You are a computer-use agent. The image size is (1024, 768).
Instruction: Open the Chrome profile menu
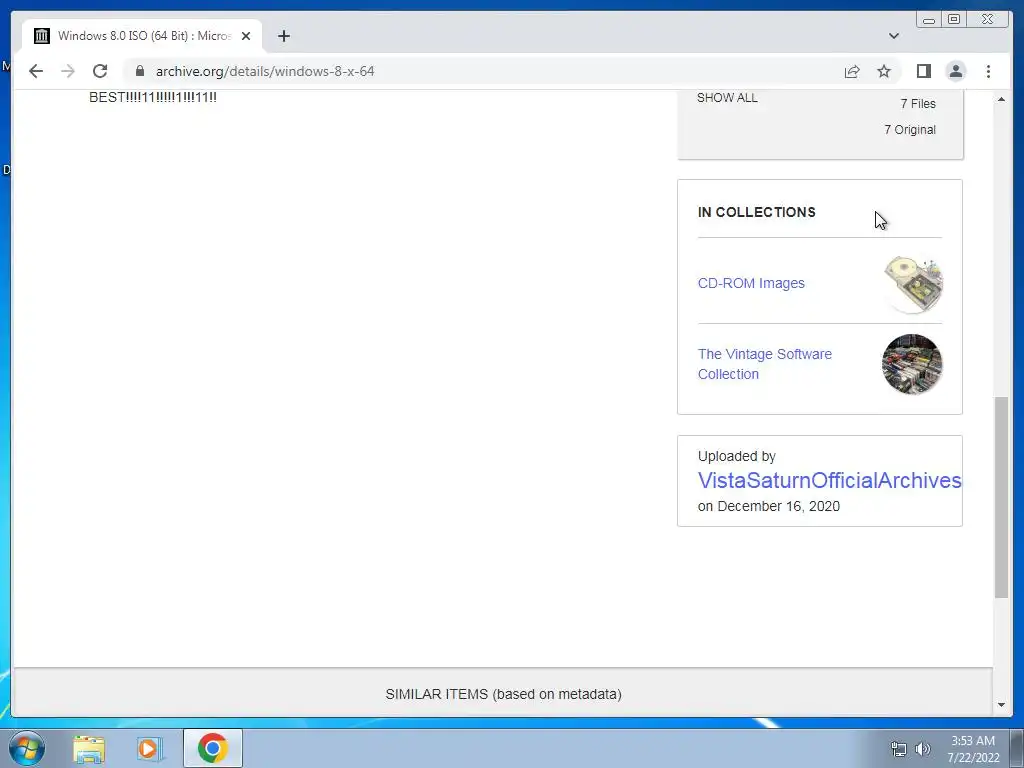955,71
